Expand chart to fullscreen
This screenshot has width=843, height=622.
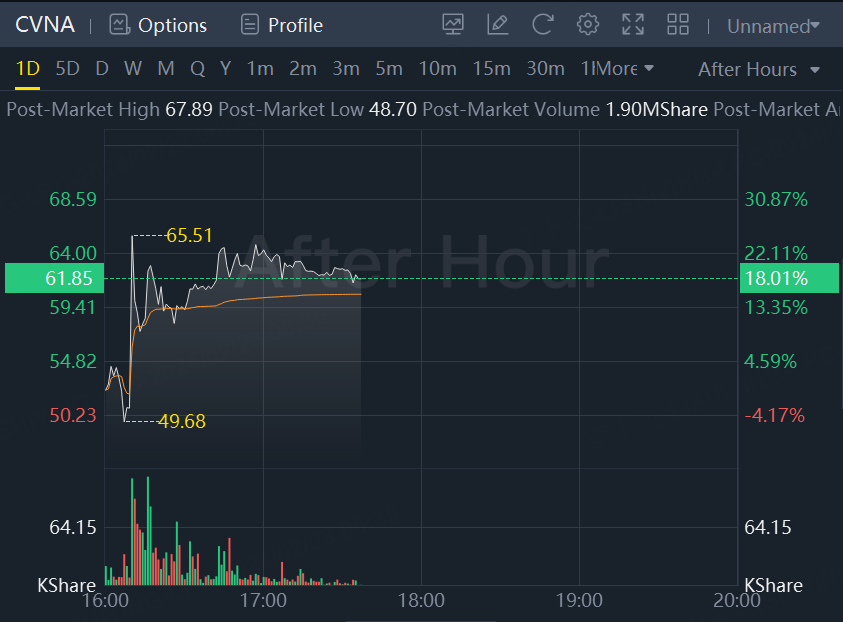[x=633, y=25]
